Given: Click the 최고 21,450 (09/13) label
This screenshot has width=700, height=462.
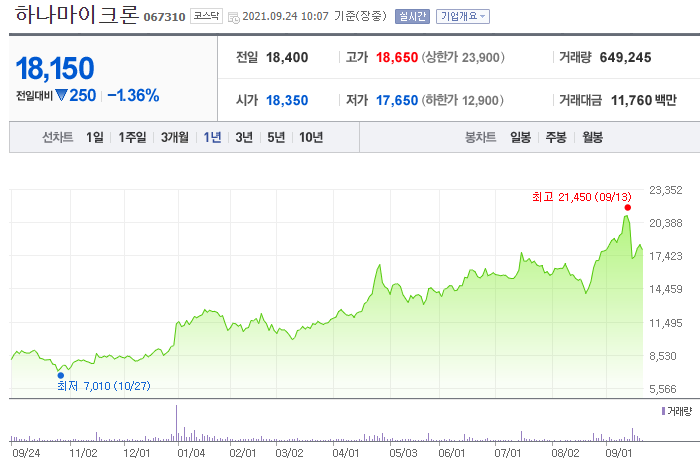Looking at the screenshot, I should point(582,197).
